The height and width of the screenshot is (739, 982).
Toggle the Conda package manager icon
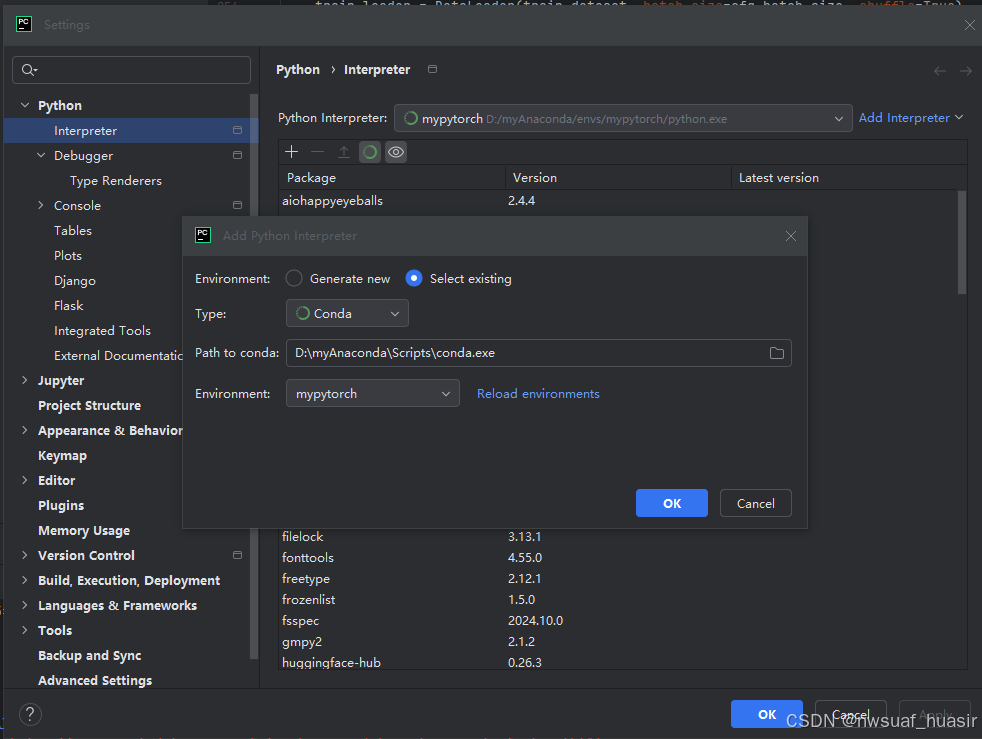(370, 152)
